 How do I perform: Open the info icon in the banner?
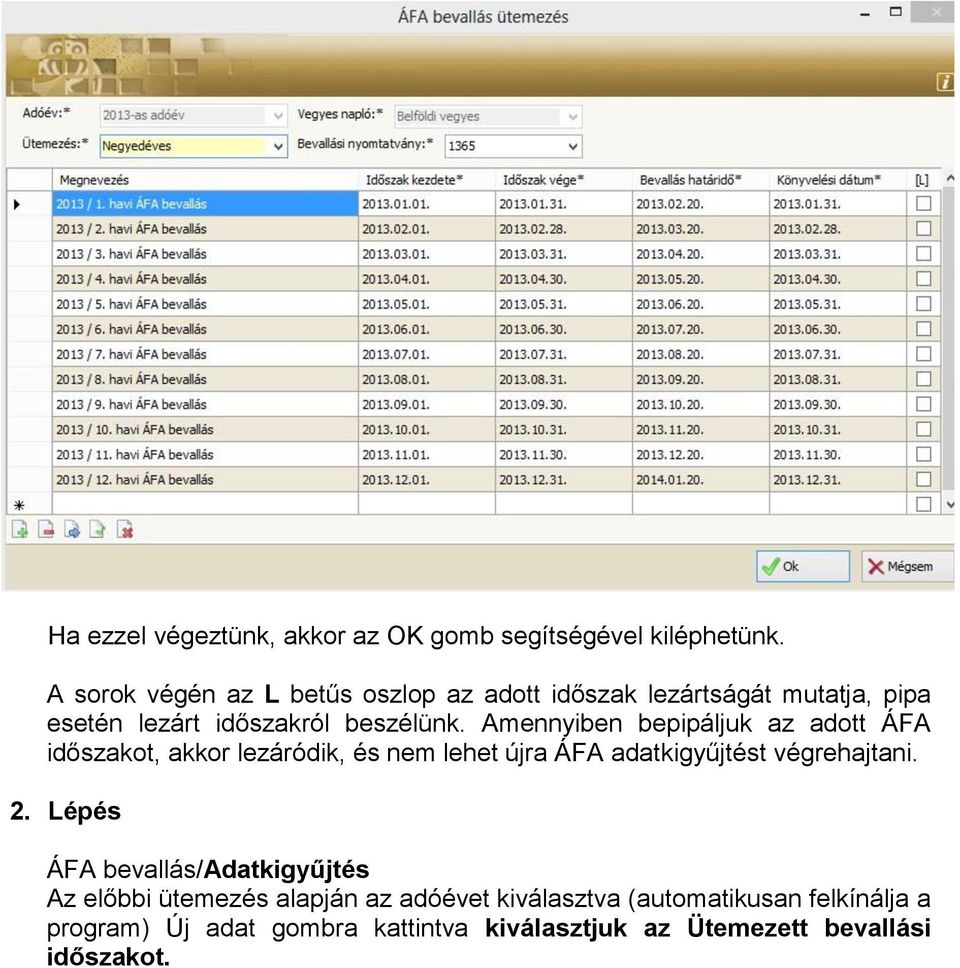tap(945, 81)
